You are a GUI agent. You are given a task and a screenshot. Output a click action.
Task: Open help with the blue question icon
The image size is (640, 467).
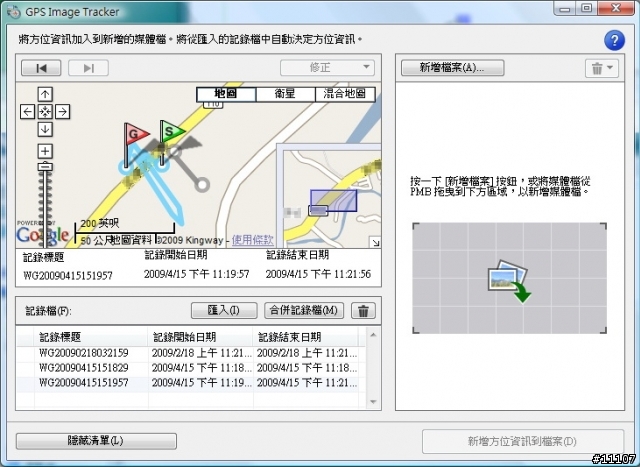coord(614,40)
